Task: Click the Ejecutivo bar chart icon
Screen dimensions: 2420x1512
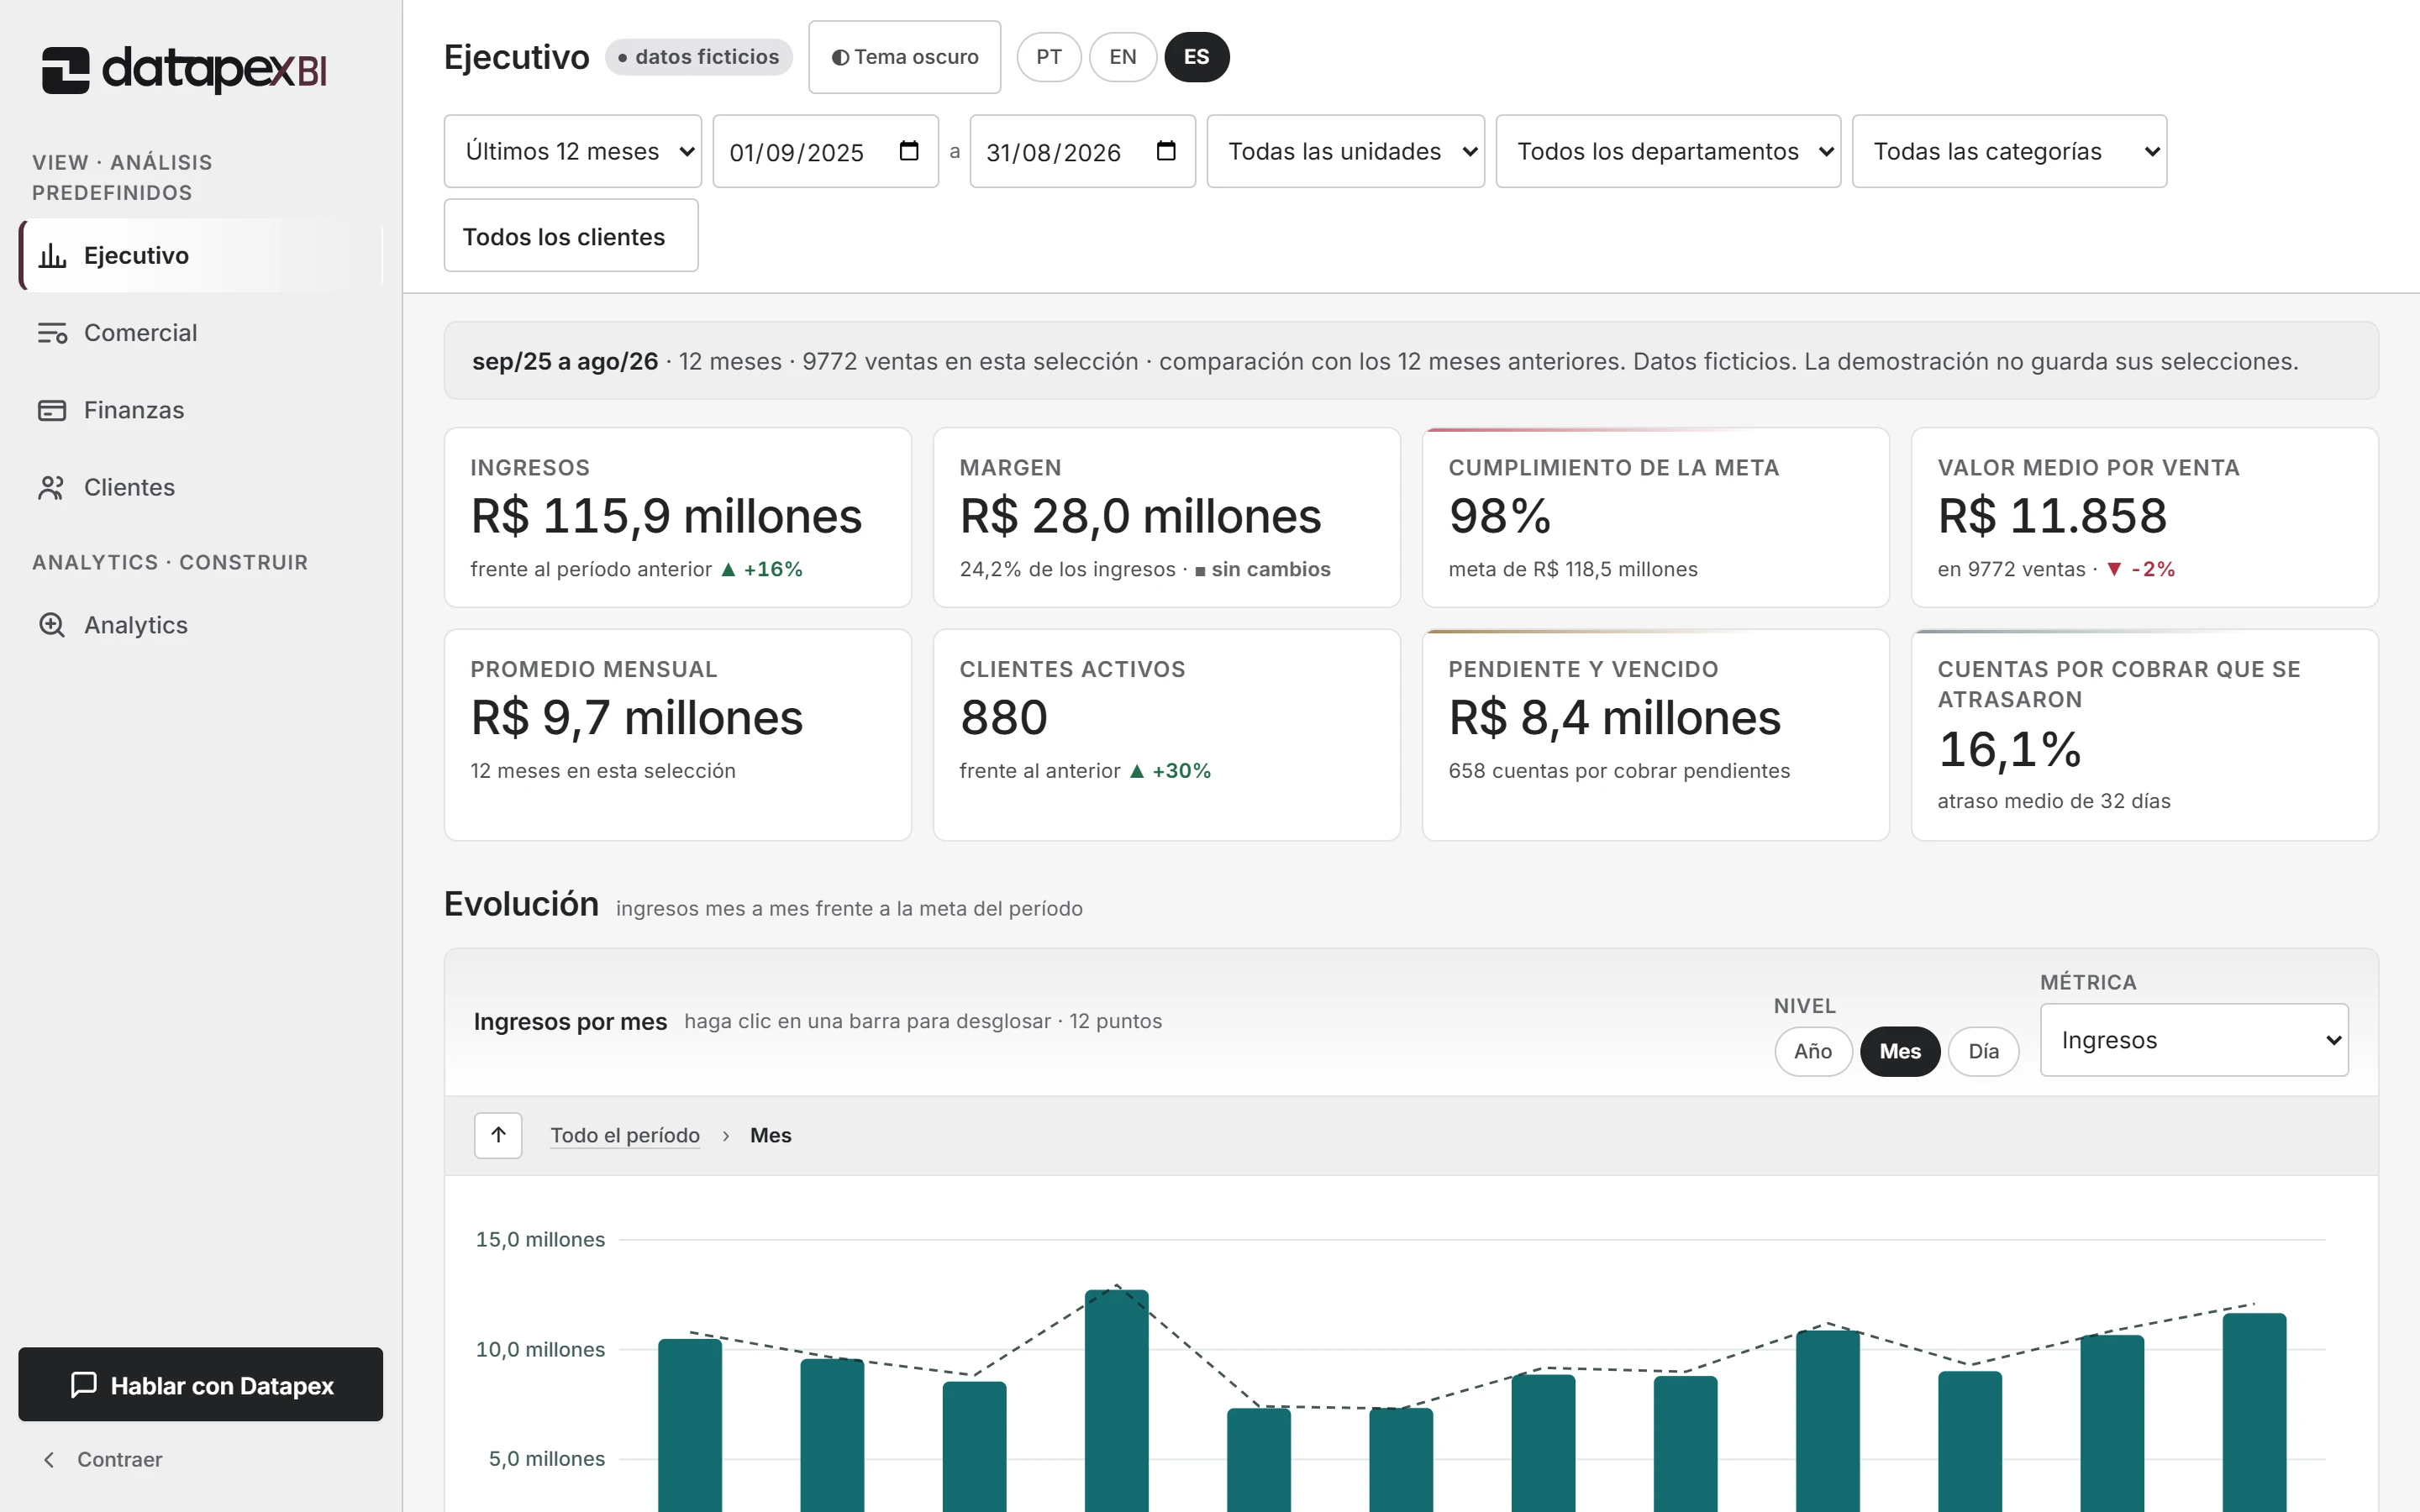Action: coord(52,256)
